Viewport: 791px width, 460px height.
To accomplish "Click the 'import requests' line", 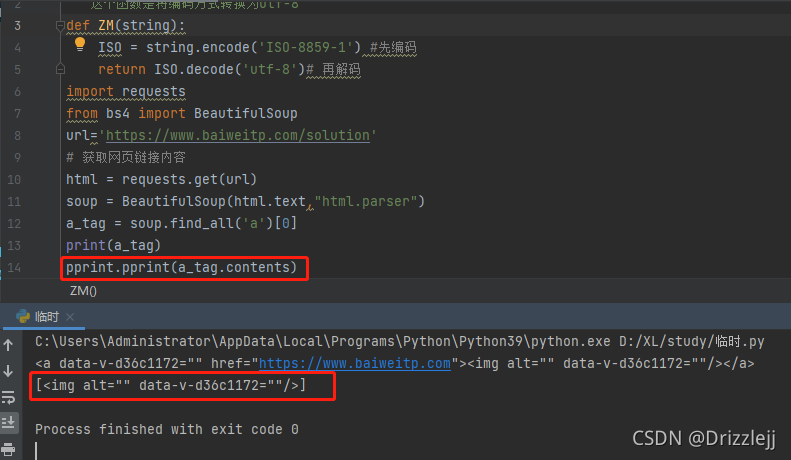I will click(x=126, y=91).
